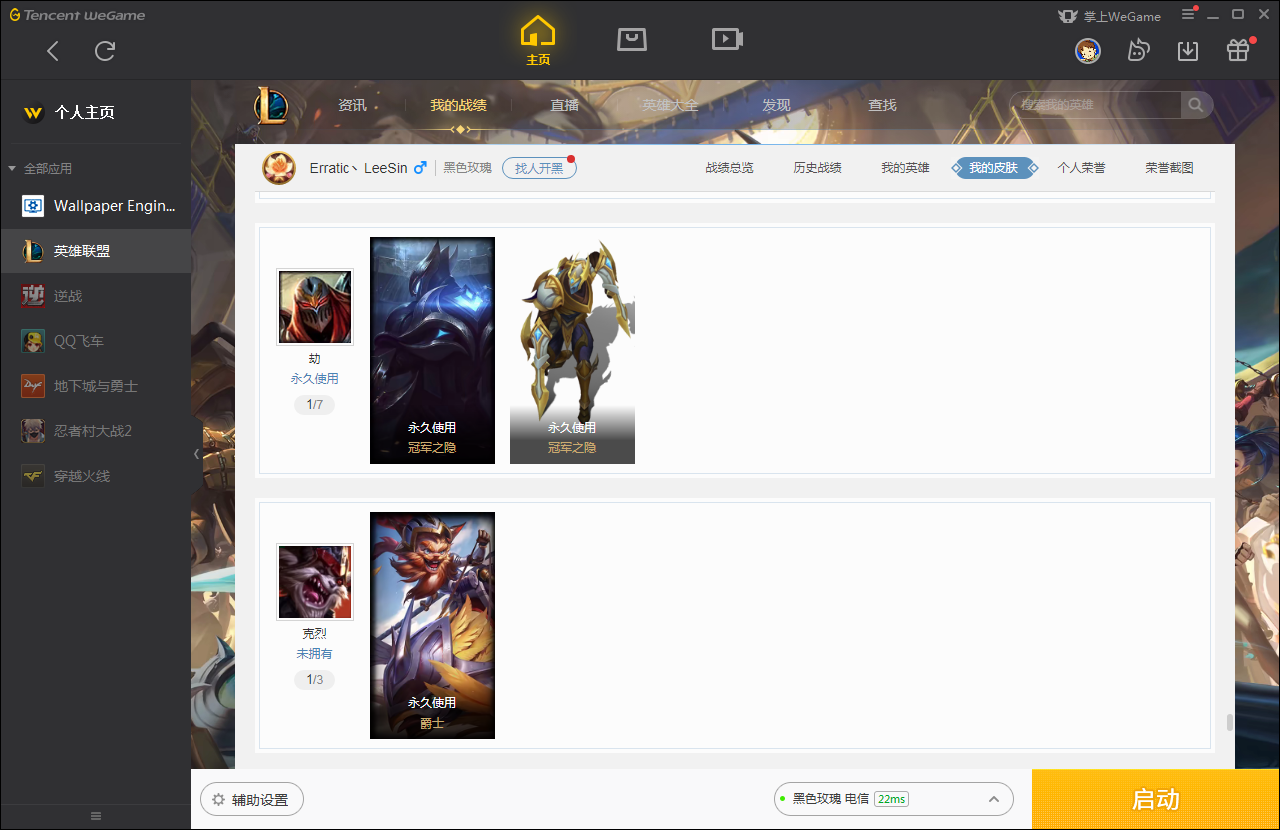The width and height of the screenshot is (1280, 830).
Task: Switch to 我的英雄 tab
Action: point(905,168)
